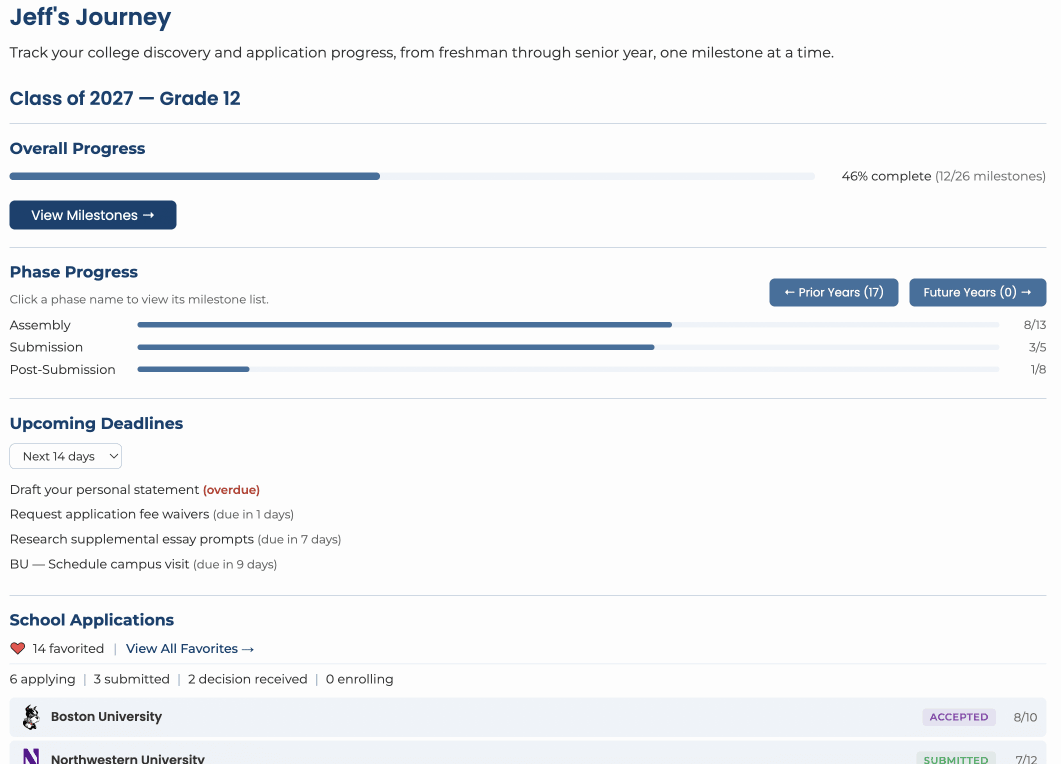1061x764 pixels.
Task: Click the Submission progress bar
Action: pyautogui.click(x=568, y=347)
